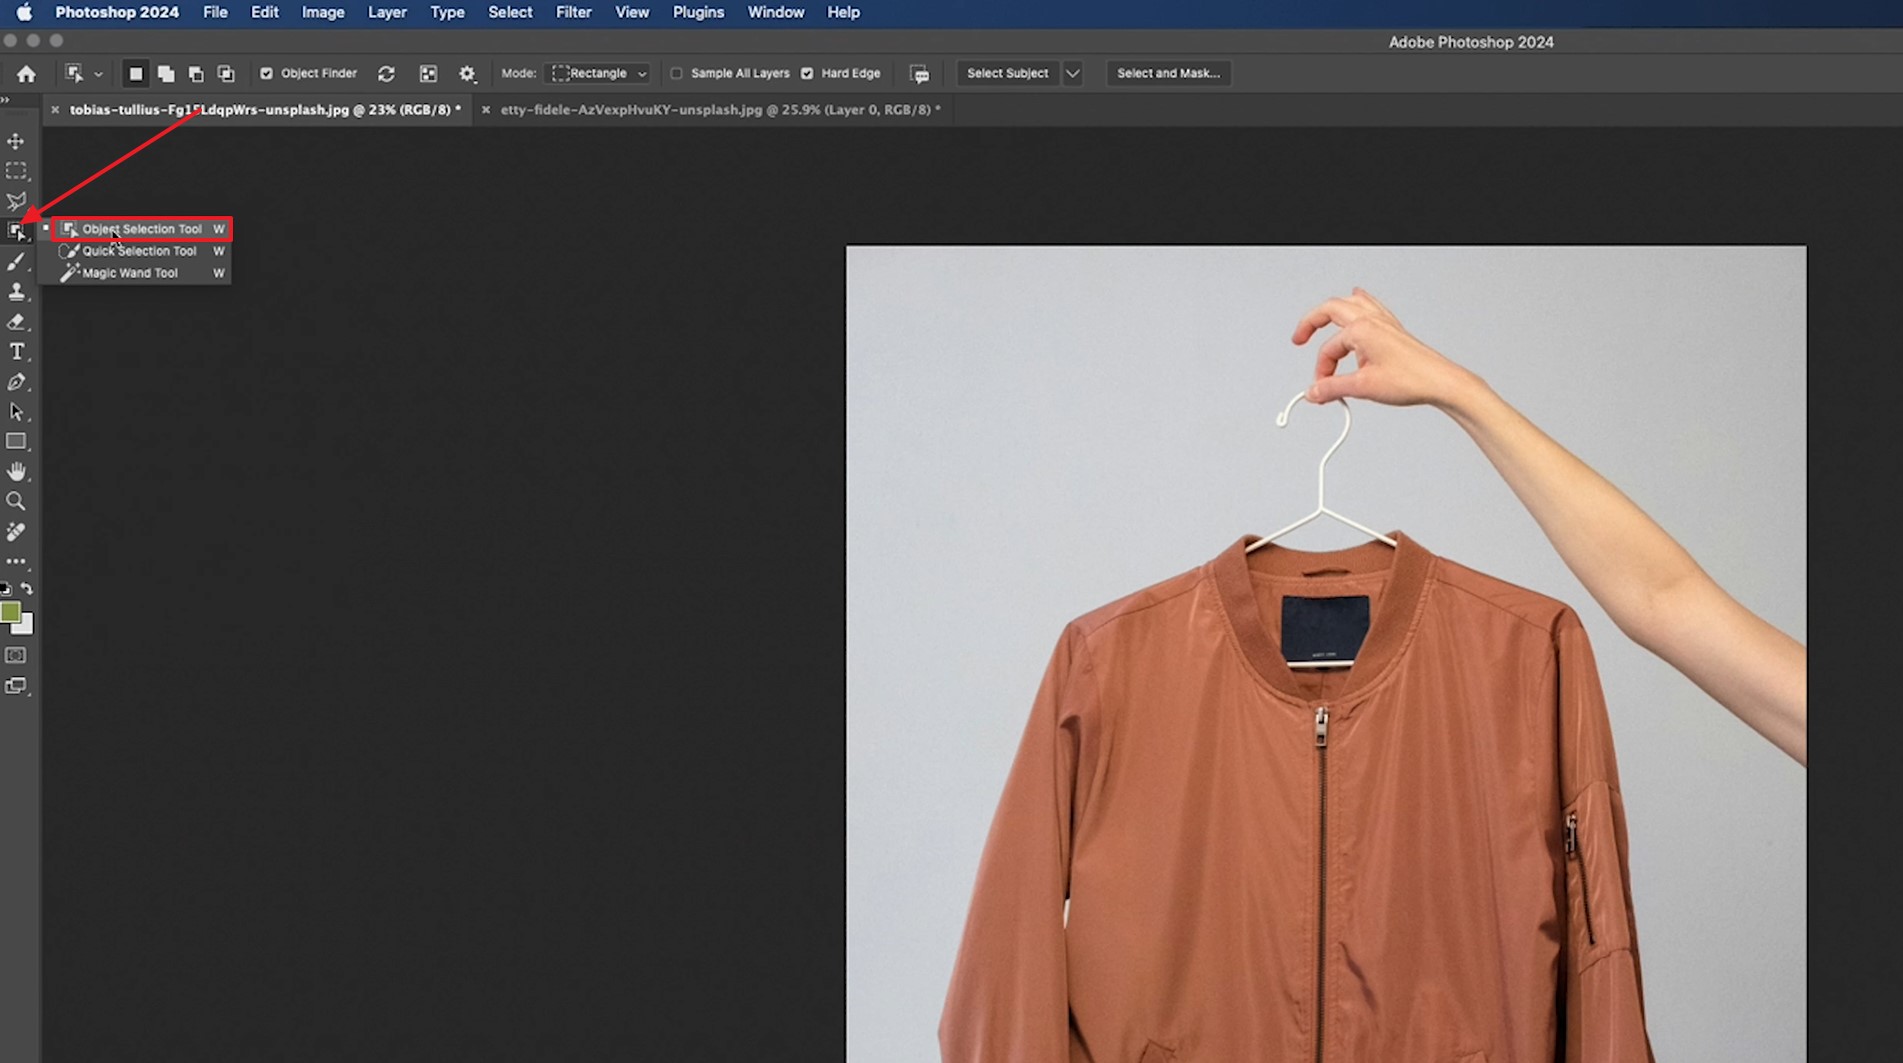Open the green foreground color swatch
The width and height of the screenshot is (1903, 1063).
tap(9, 611)
